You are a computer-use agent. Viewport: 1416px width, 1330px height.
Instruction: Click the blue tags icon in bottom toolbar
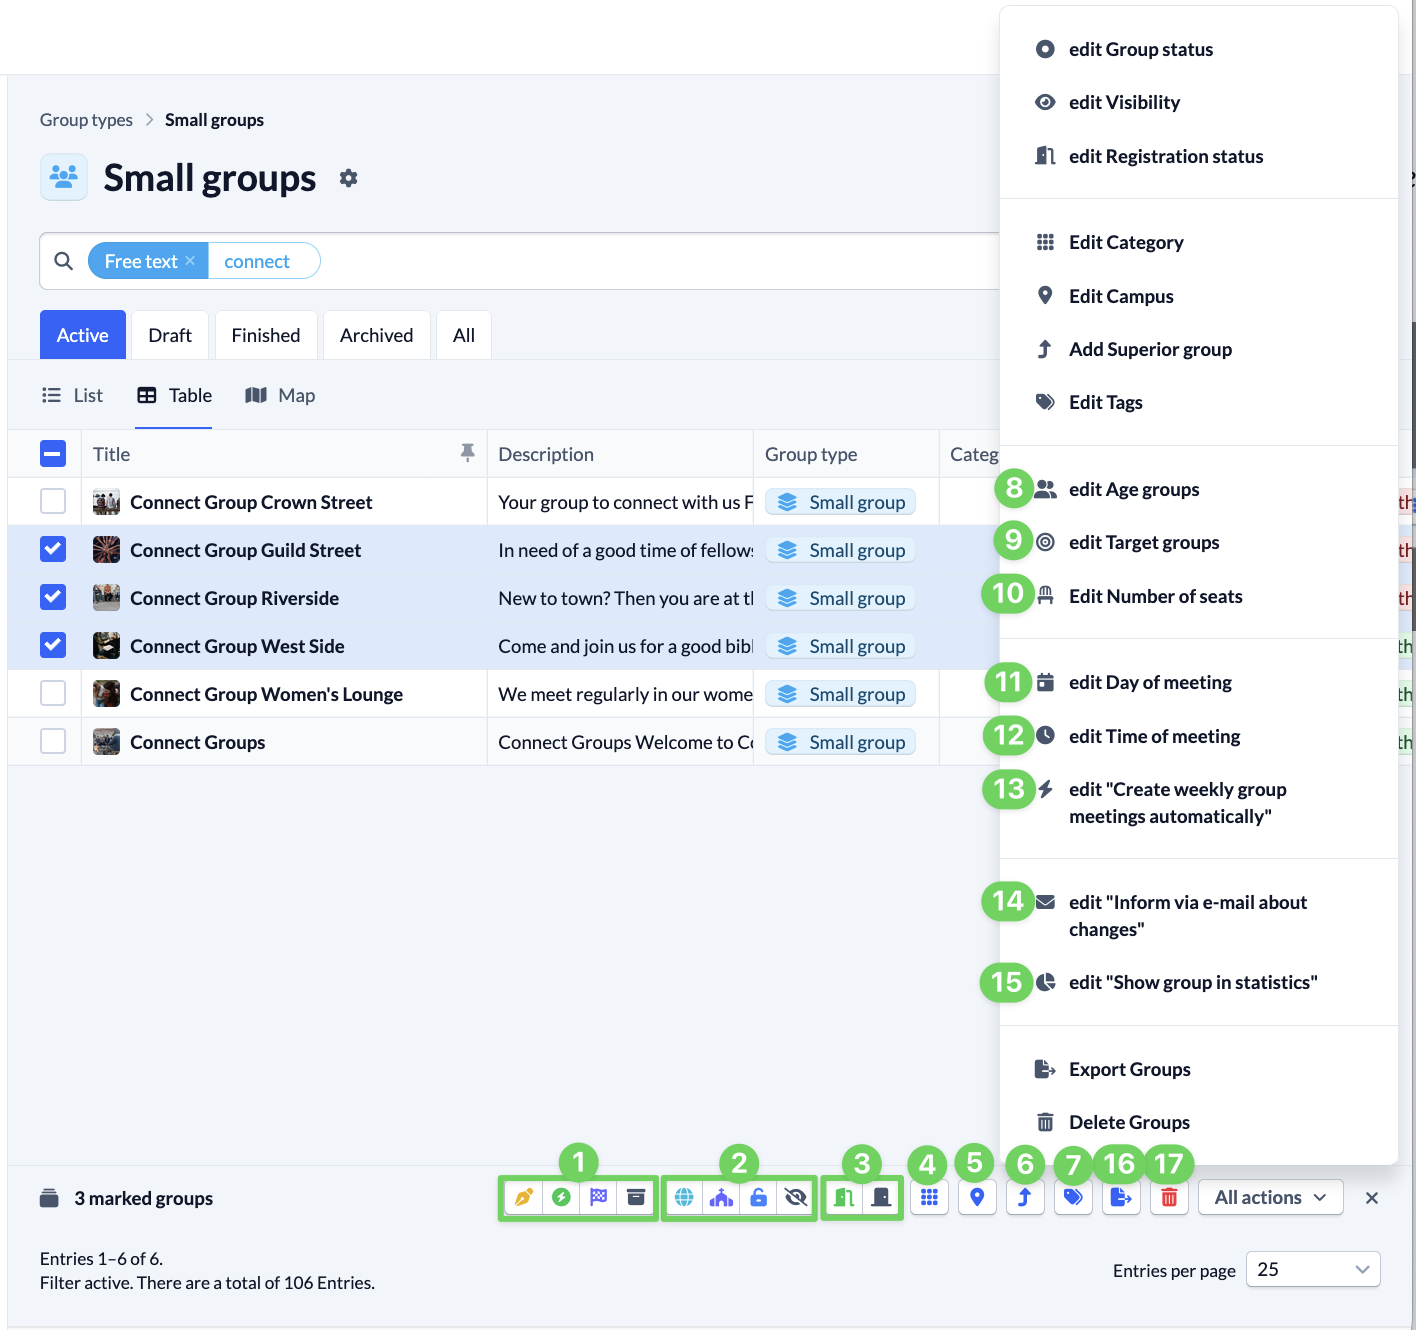point(1073,1198)
